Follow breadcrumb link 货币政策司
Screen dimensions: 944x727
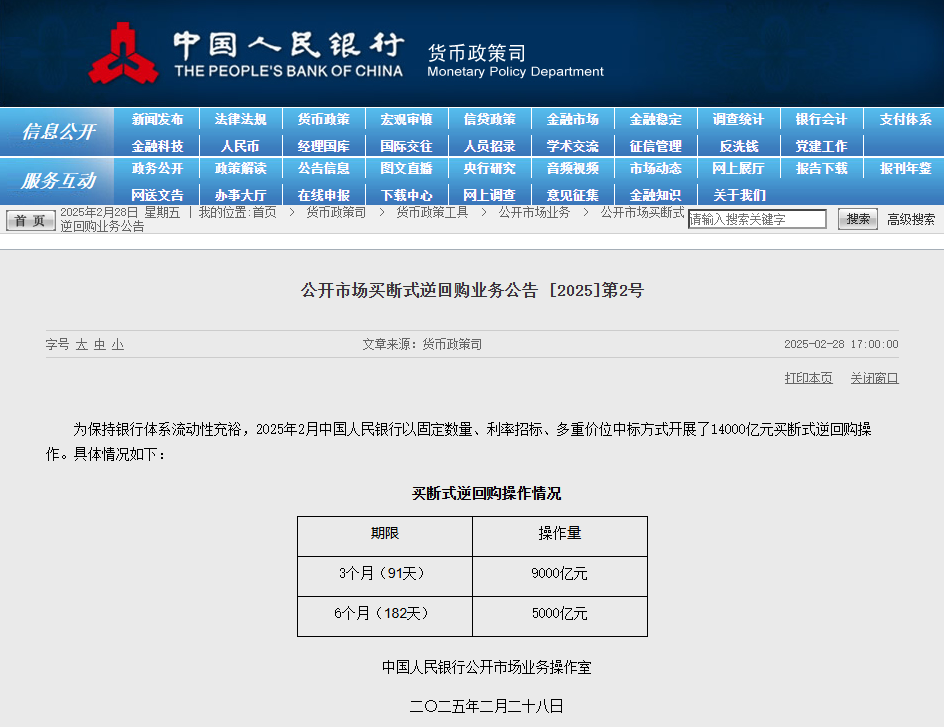tap(336, 212)
